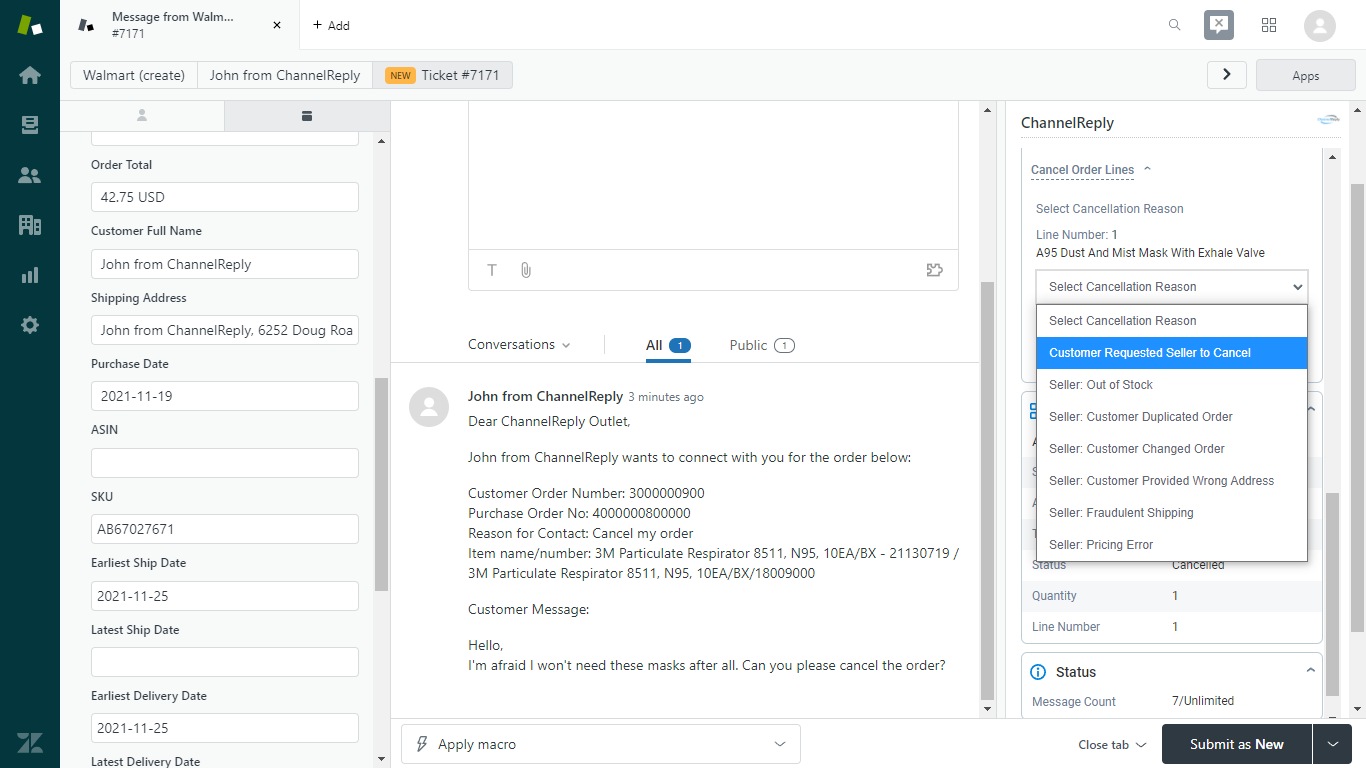Screen dimensions: 1366x768
Task: Click the Apply macro lightning icon
Action: pos(422,744)
